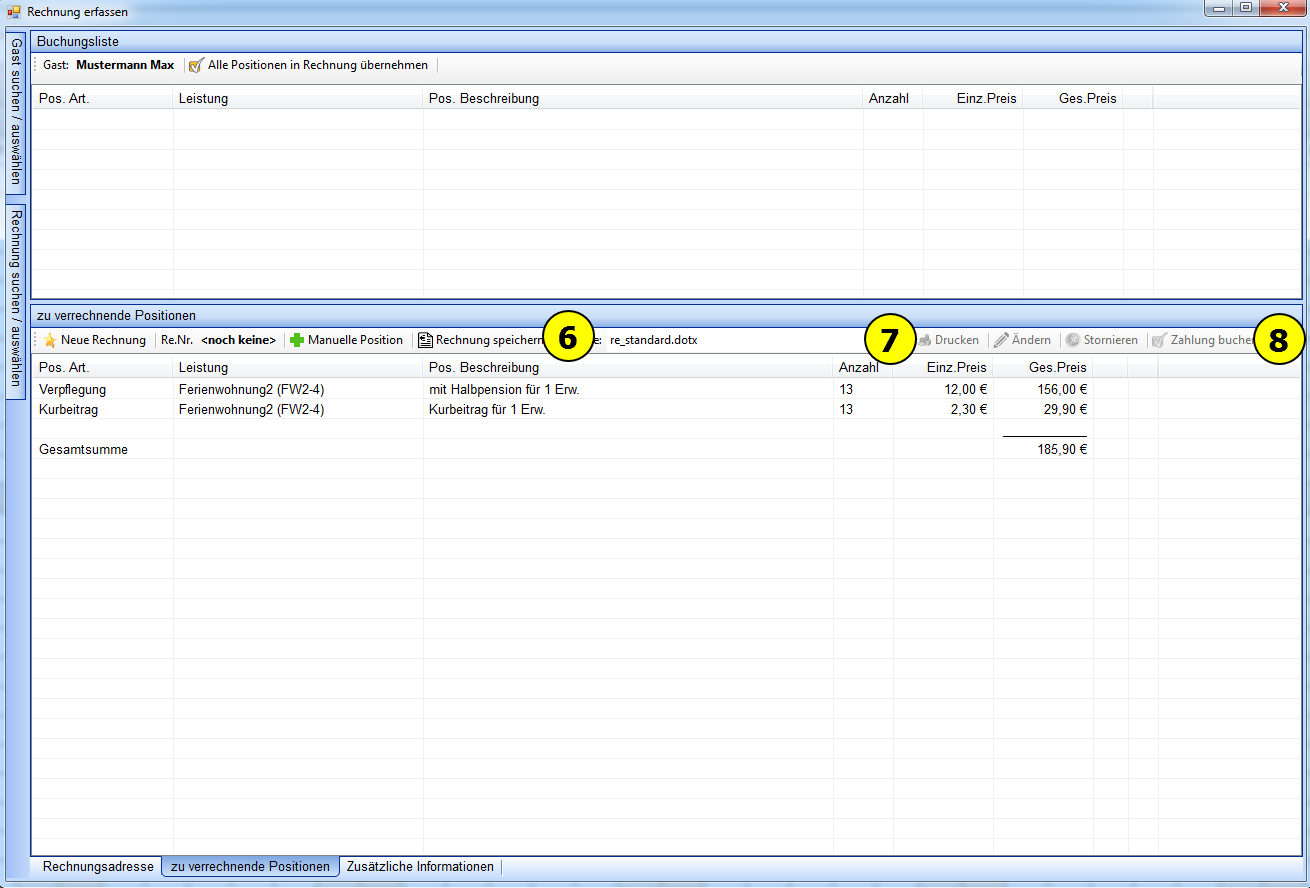The width and height of the screenshot is (1310, 888).
Task: Click the Drucken printer icon
Action: point(925,340)
